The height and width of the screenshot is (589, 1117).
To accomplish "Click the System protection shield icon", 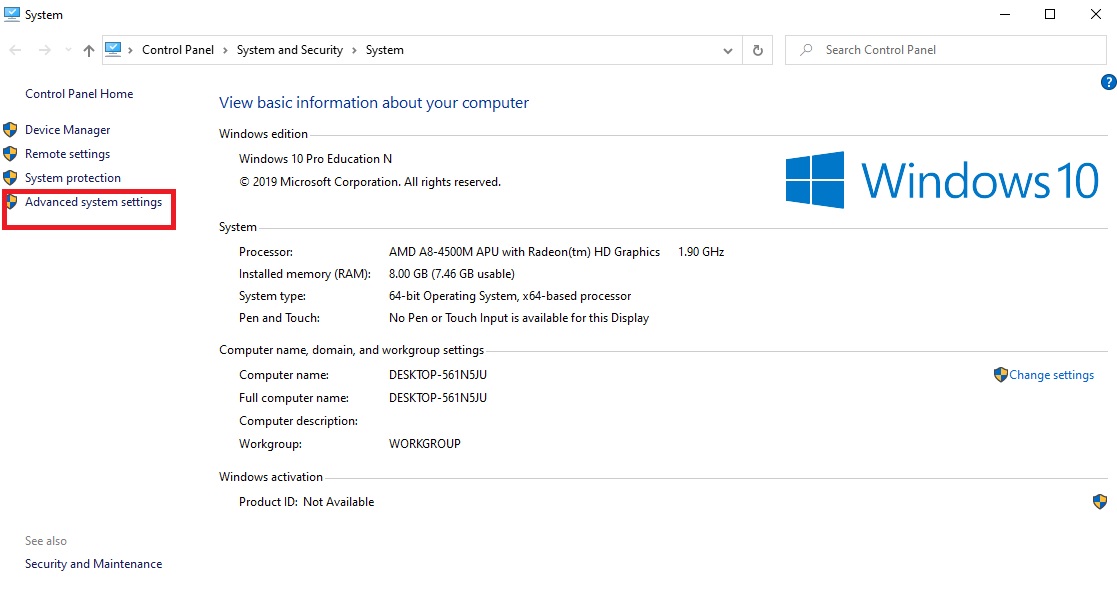I will coord(10,177).
